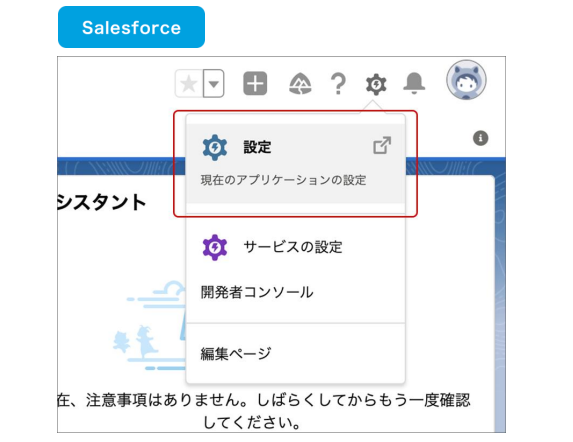Open the Trailhead guidance icon

point(300,84)
